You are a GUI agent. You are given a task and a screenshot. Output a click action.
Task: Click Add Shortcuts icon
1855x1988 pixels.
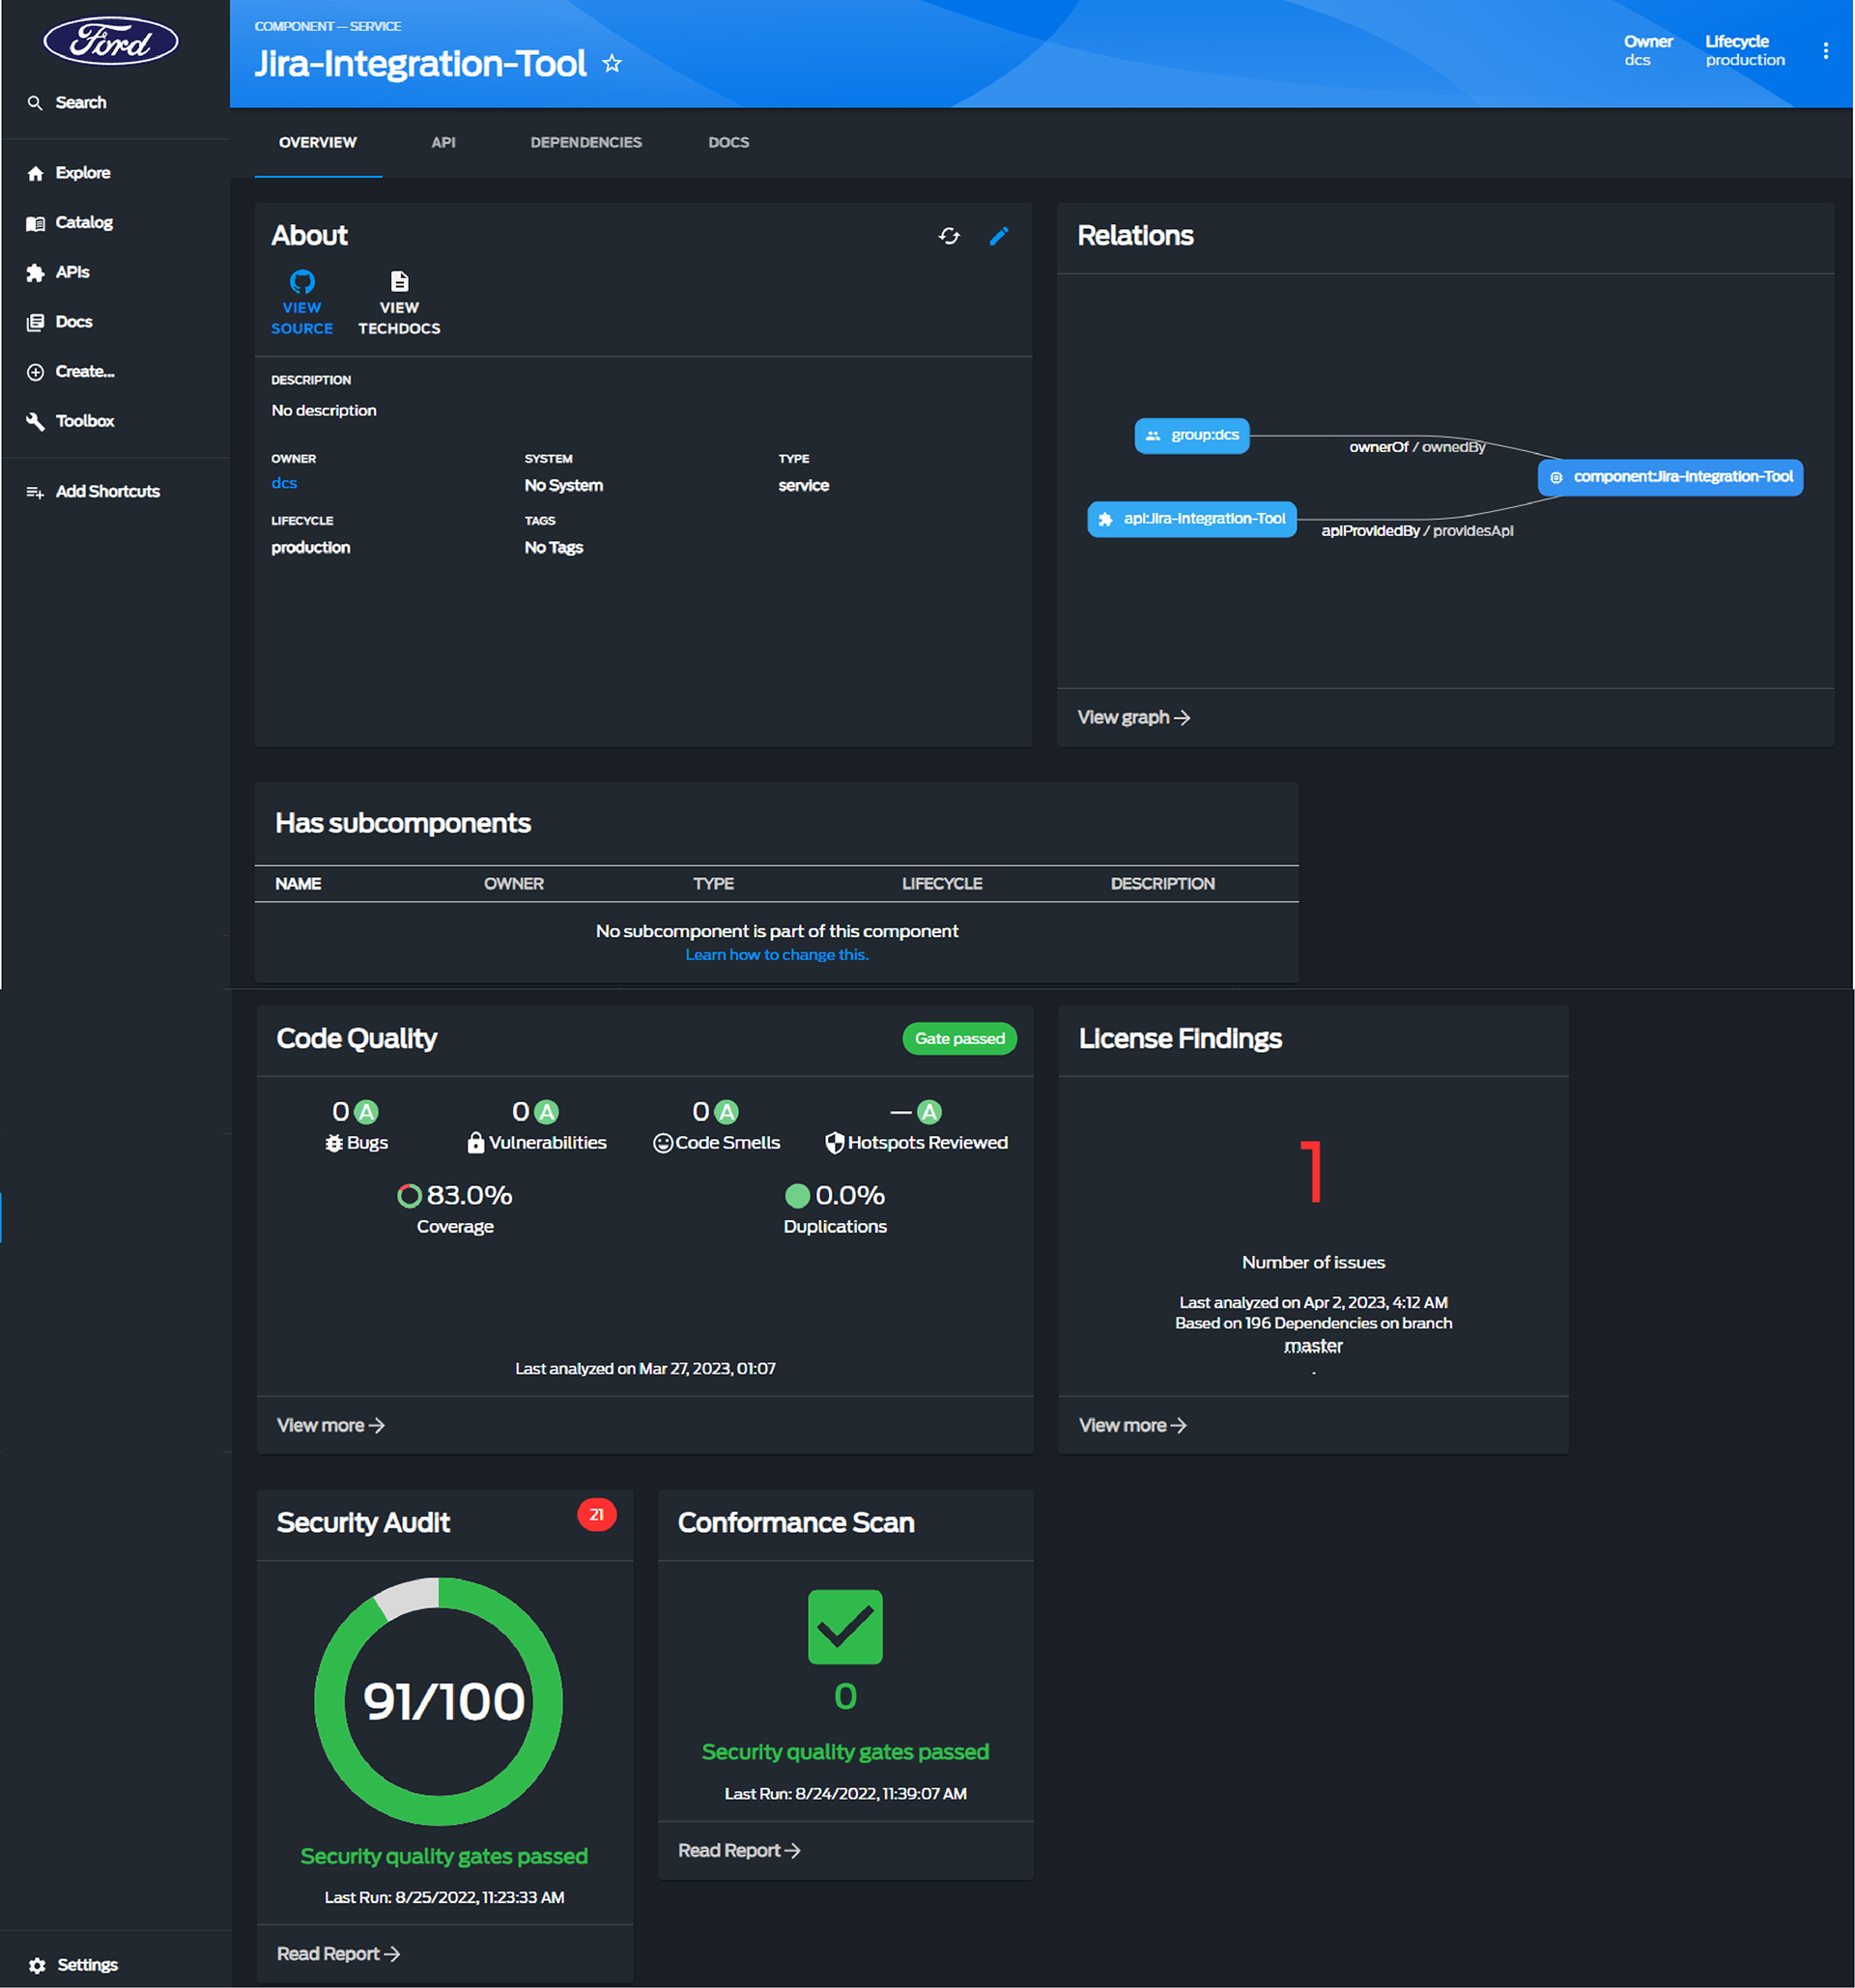tap(35, 492)
